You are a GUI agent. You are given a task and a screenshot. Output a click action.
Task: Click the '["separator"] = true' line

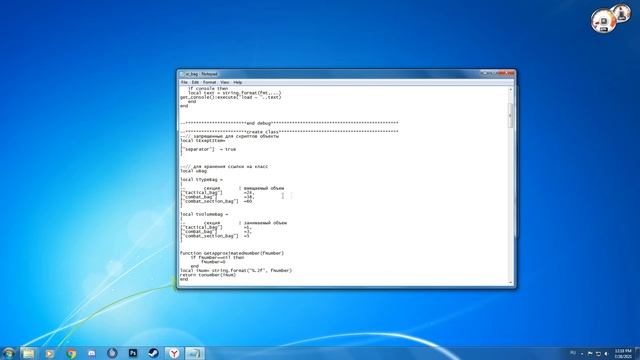(208, 149)
